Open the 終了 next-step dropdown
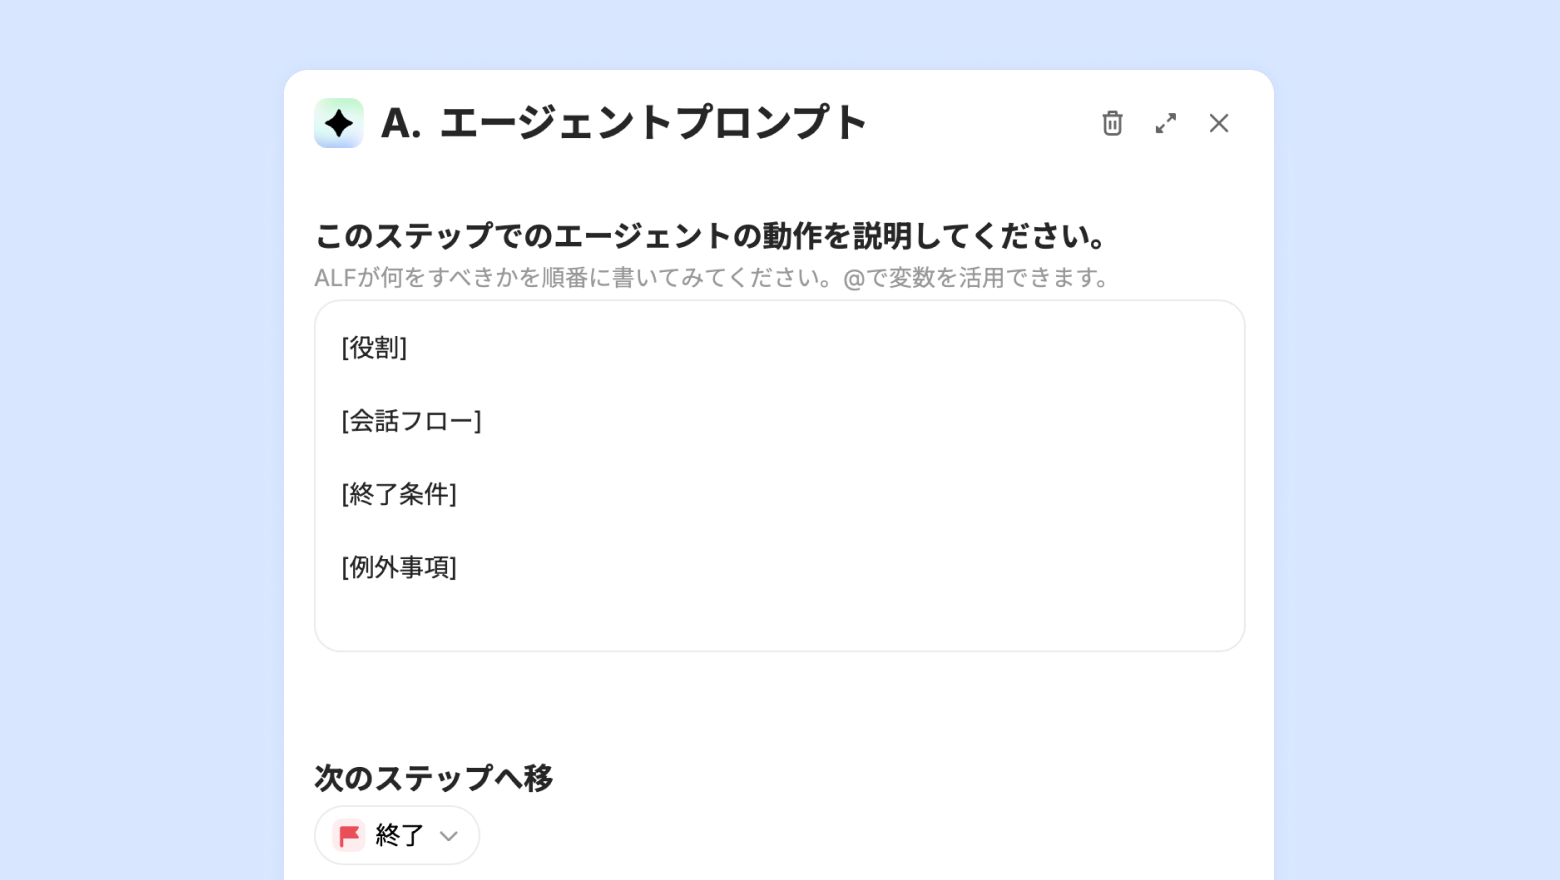1560x880 pixels. coord(397,835)
